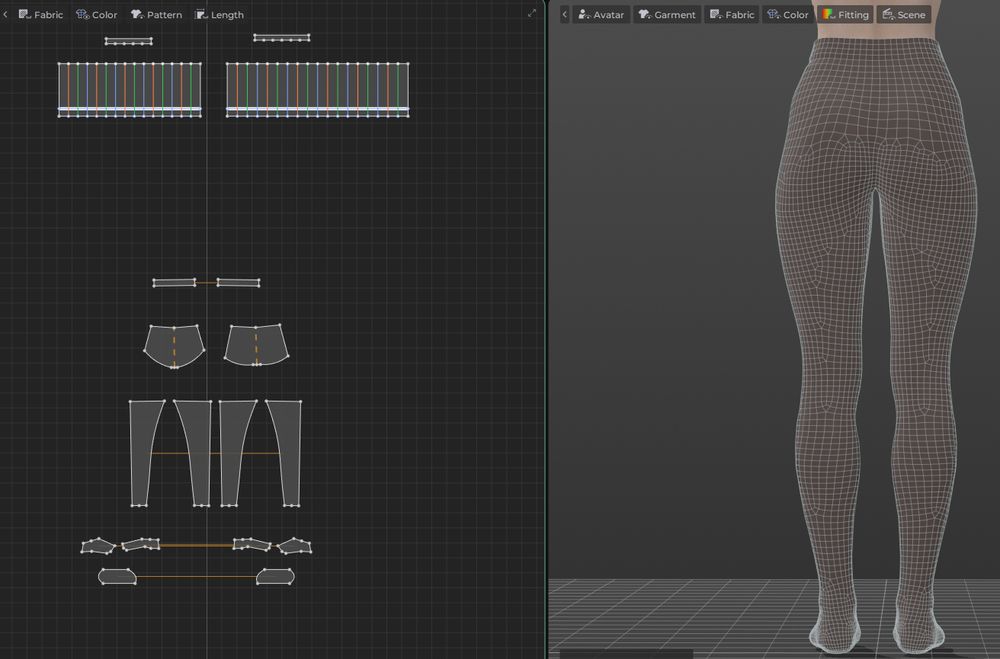This screenshot has height=659, width=1000.
Task: Select the small strip above the right pleated panel
Action: pos(282,38)
